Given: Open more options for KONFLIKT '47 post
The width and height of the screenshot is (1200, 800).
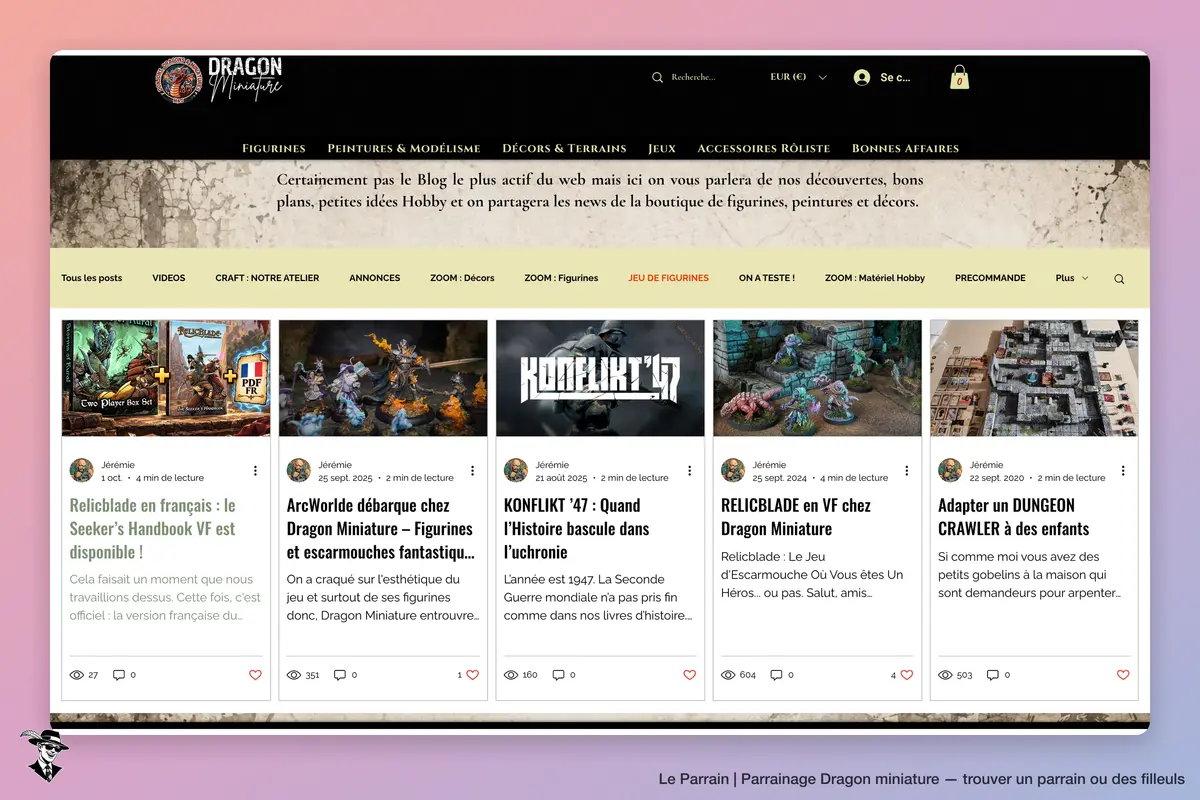Looking at the screenshot, I should point(690,471).
